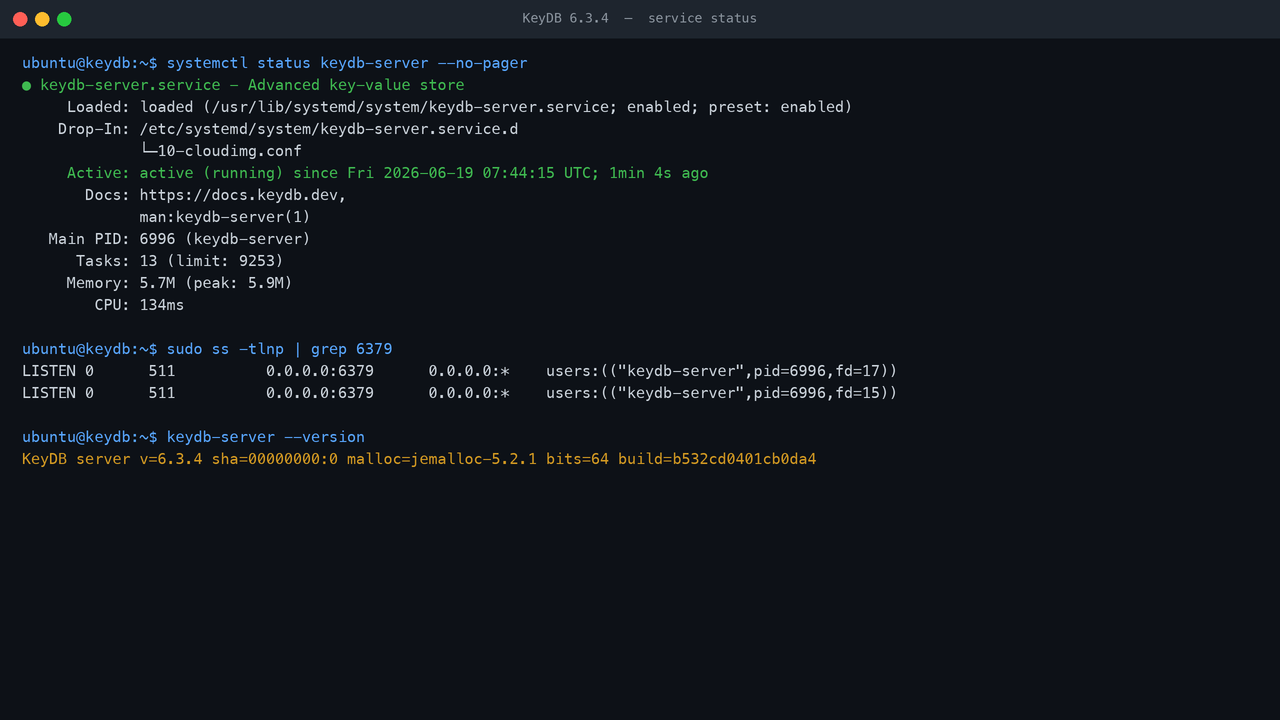Click 'malloc=jemalloc-5.2.1' in version output

coord(442,459)
